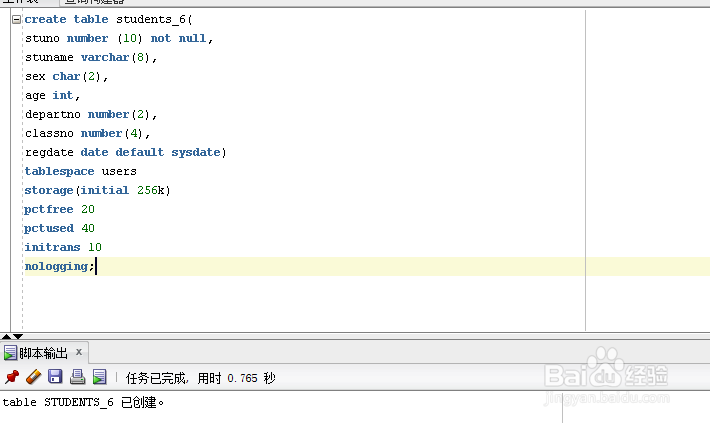
Task: Click the 'pctused 40' line
Action: pos(59,228)
